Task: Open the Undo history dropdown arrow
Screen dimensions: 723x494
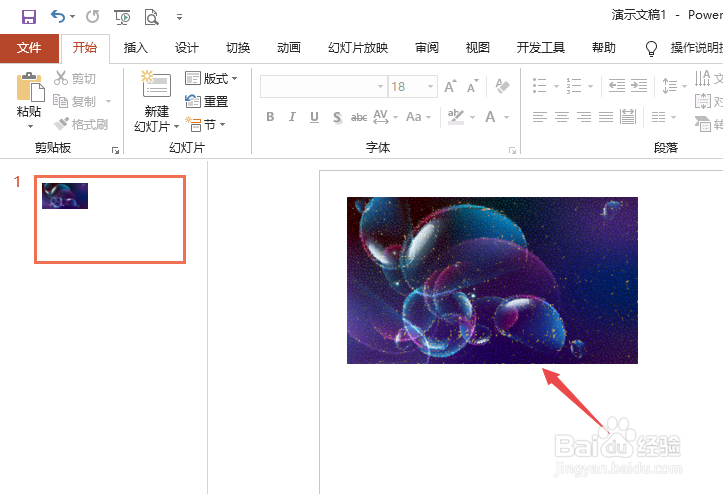Action: (x=72, y=17)
